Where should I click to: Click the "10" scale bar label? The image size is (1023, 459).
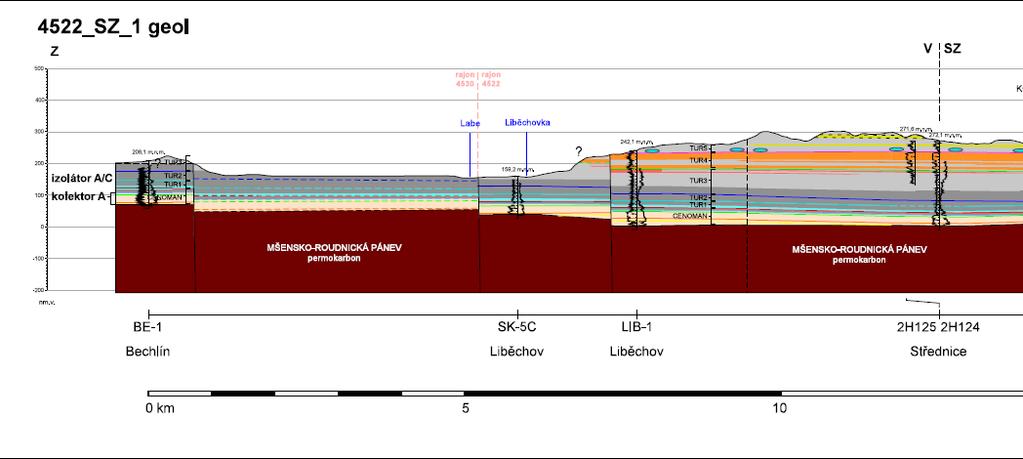[780, 409]
